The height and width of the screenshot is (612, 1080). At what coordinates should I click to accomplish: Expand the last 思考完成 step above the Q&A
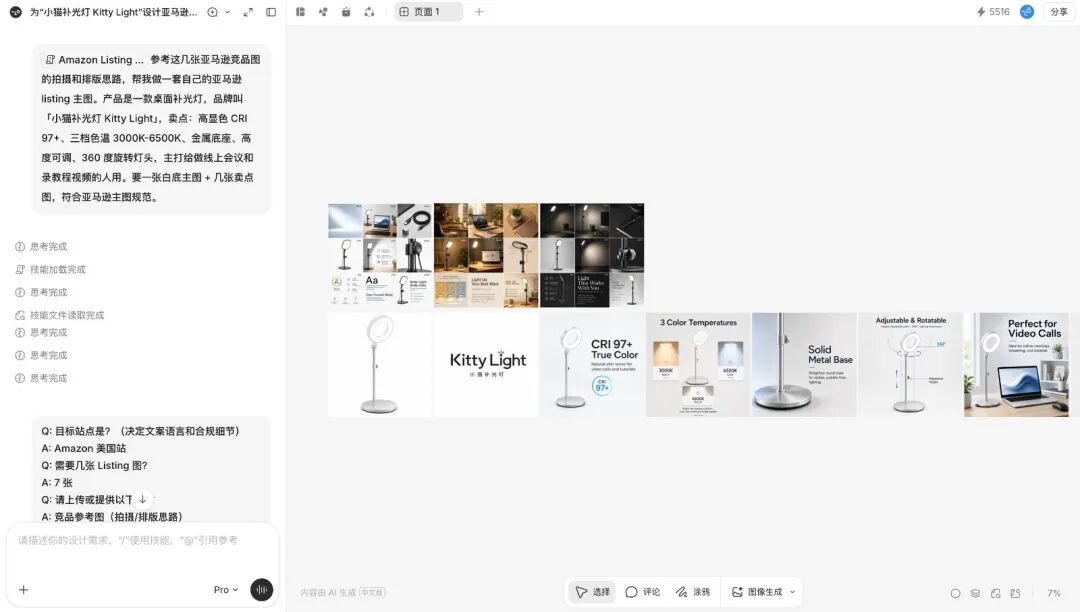(41, 378)
